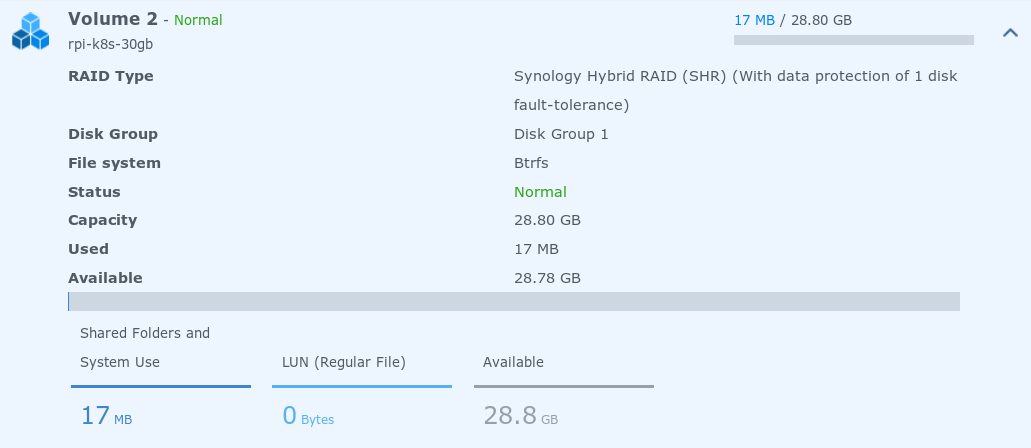Click the light blue LUN legend bar
This screenshot has width=1031, height=448.
pos(362,387)
